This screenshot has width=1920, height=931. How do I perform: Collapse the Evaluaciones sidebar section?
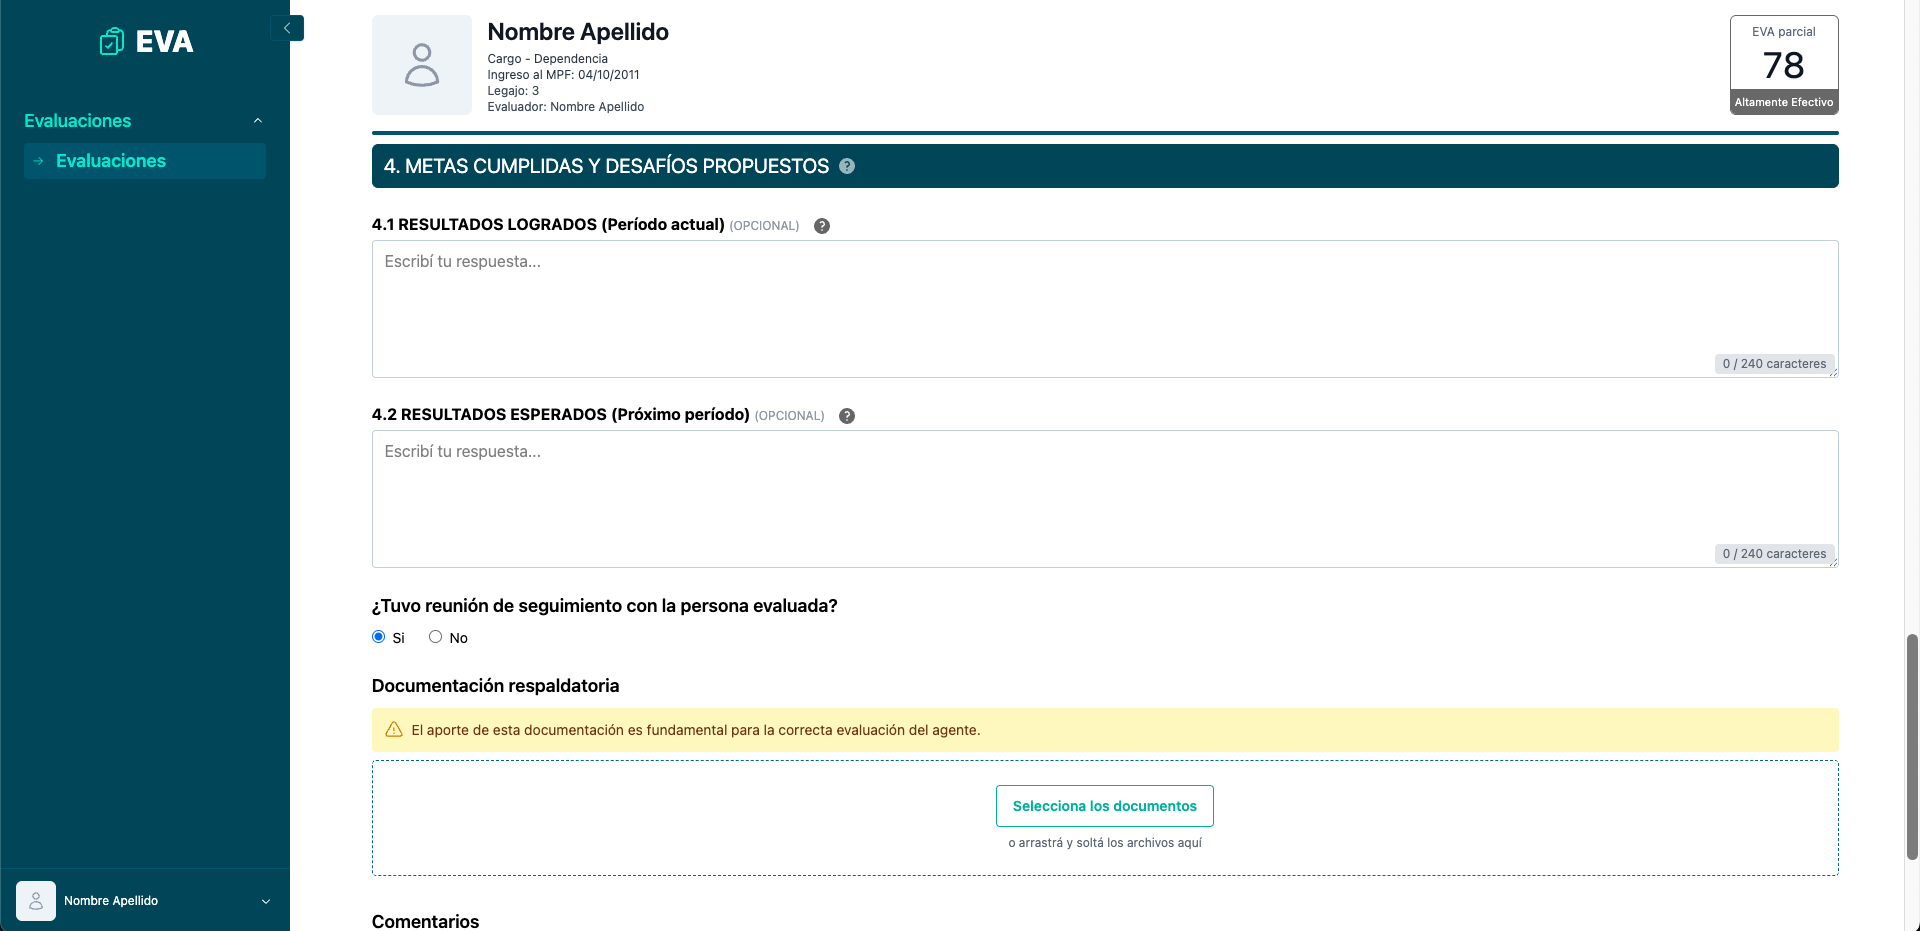(x=258, y=121)
